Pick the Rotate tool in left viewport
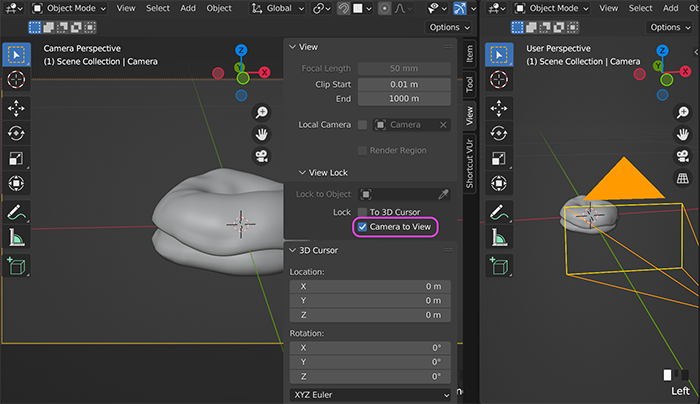 (x=17, y=133)
